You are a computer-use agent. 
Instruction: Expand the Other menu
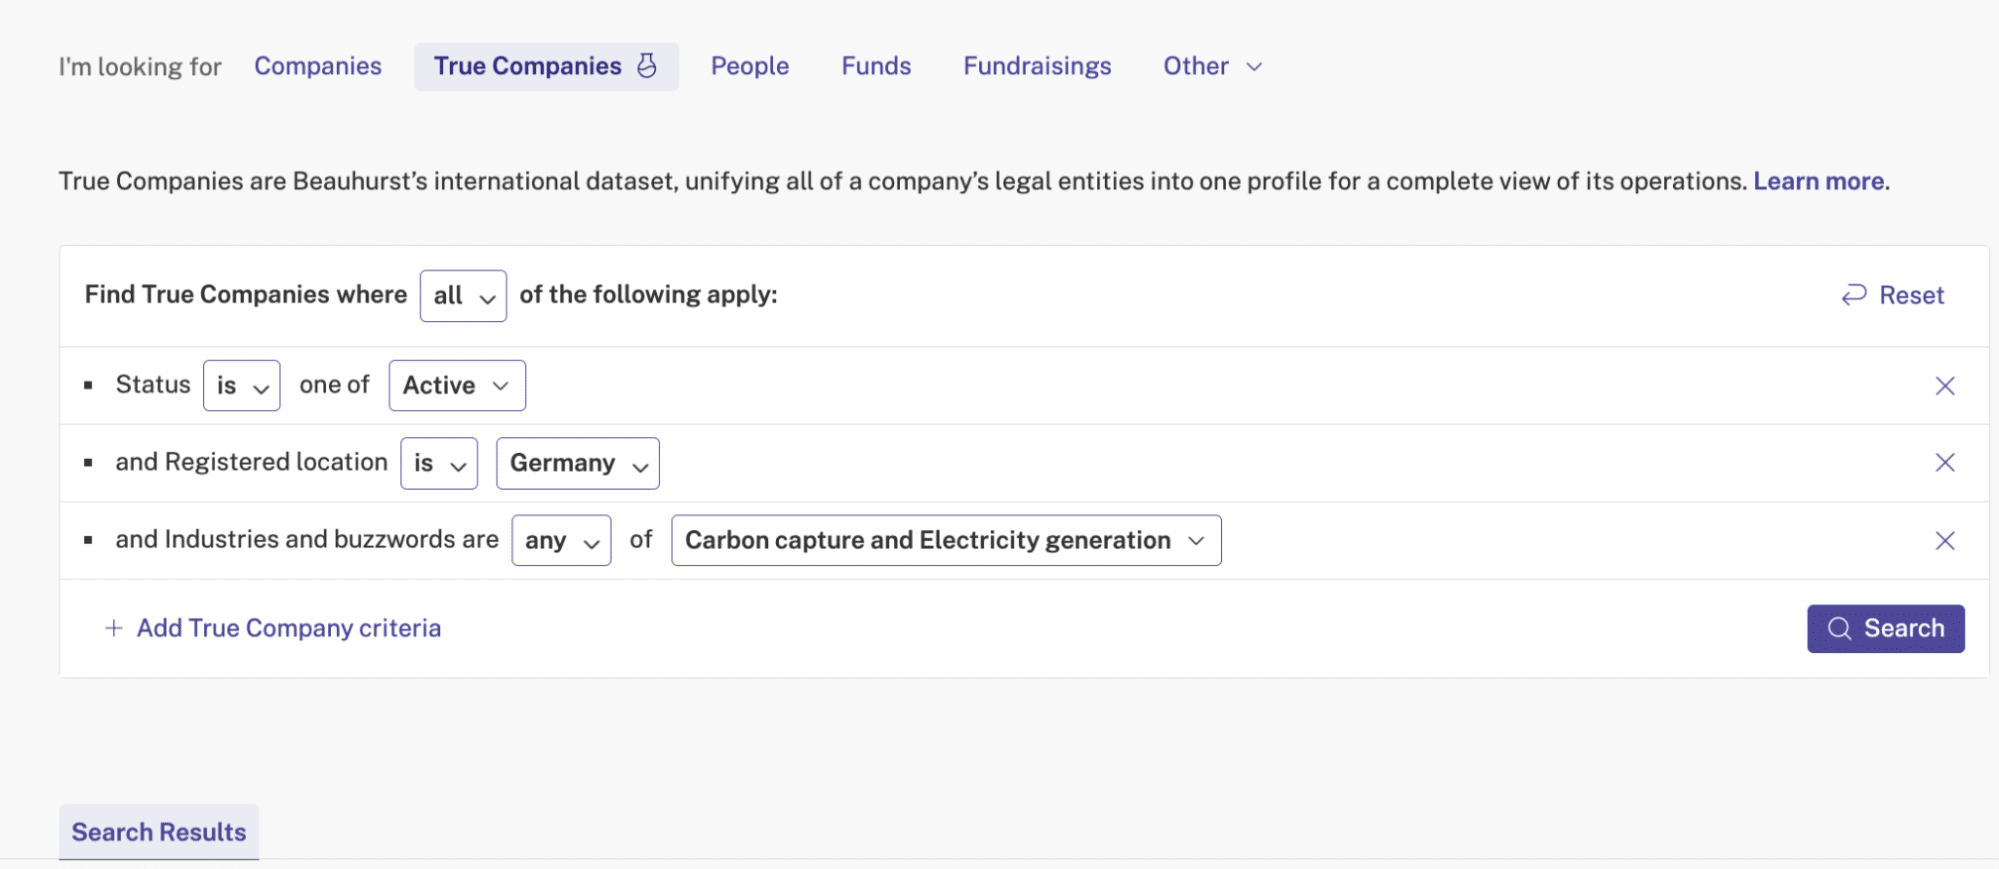click(x=1212, y=66)
